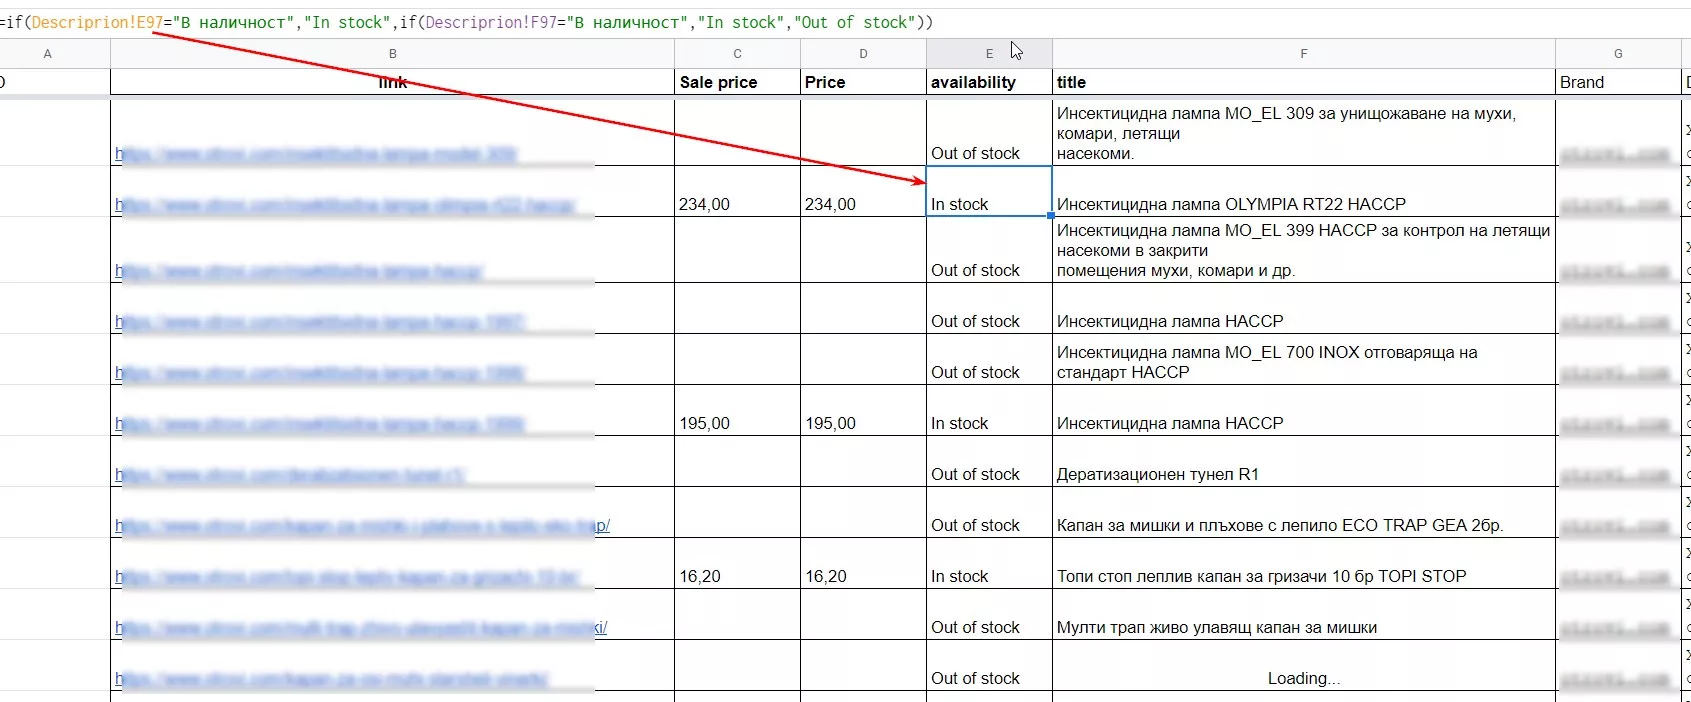Click the 'Brand' header cell
Image resolution: width=1691 pixels, height=702 pixels.
click(1618, 82)
